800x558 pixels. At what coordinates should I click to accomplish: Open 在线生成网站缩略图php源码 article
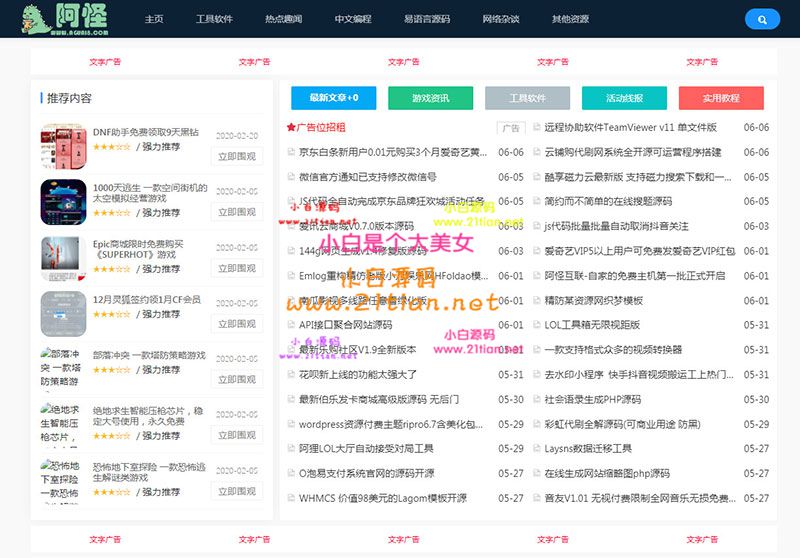607,473
